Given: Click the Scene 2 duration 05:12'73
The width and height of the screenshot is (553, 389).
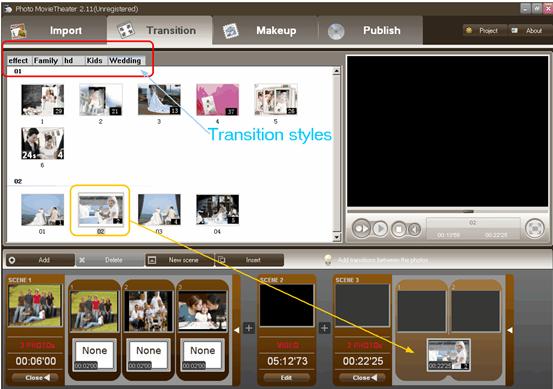Looking at the screenshot, I should point(287,361).
